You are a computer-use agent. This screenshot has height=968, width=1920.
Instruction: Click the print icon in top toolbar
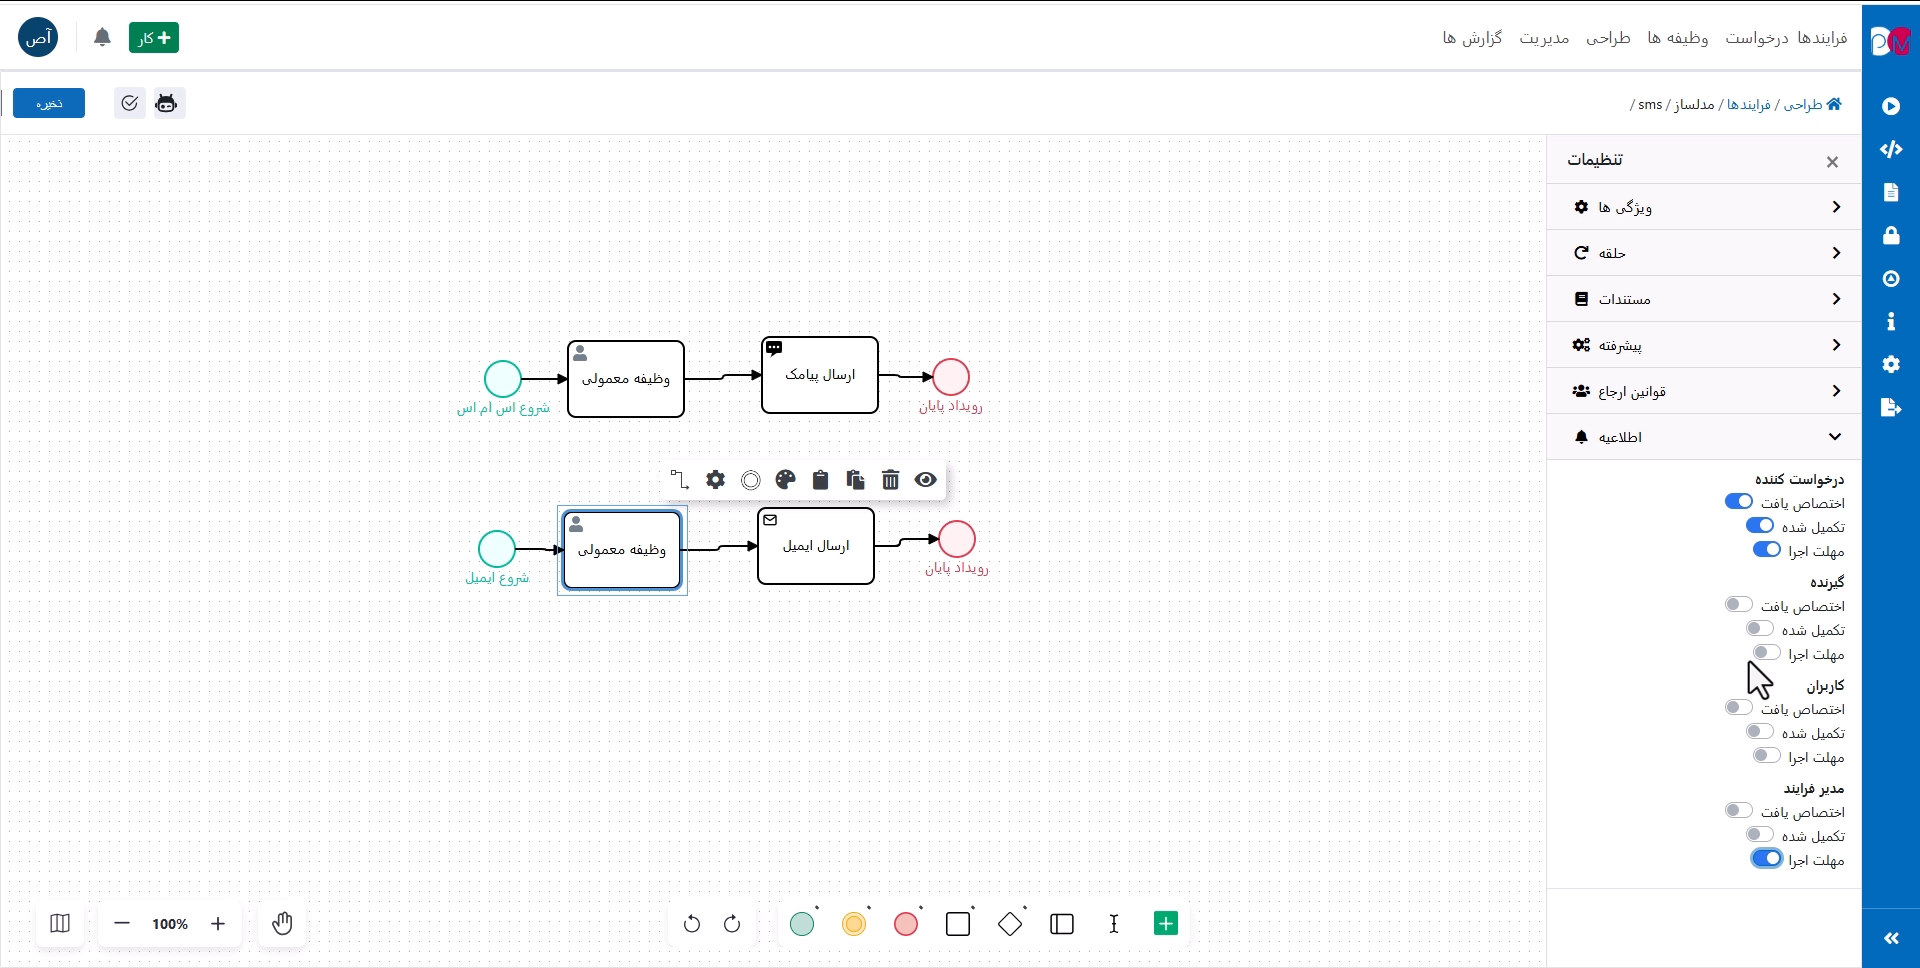click(x=166, y=103)
